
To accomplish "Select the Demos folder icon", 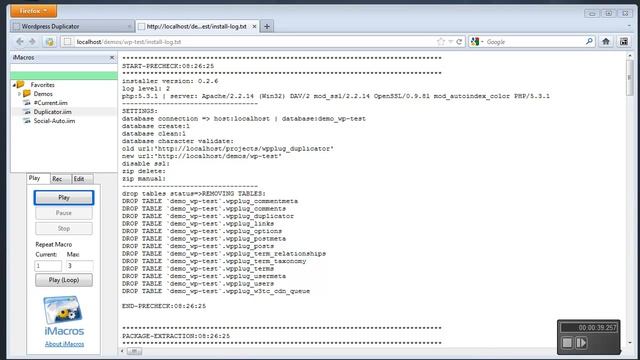I will coord(27,93).
